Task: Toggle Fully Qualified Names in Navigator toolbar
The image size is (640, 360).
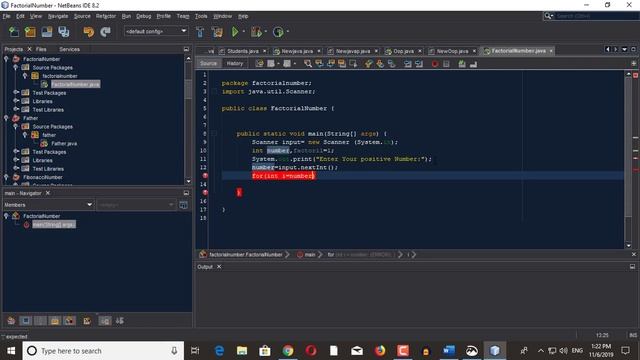Action: click(87, 320)
